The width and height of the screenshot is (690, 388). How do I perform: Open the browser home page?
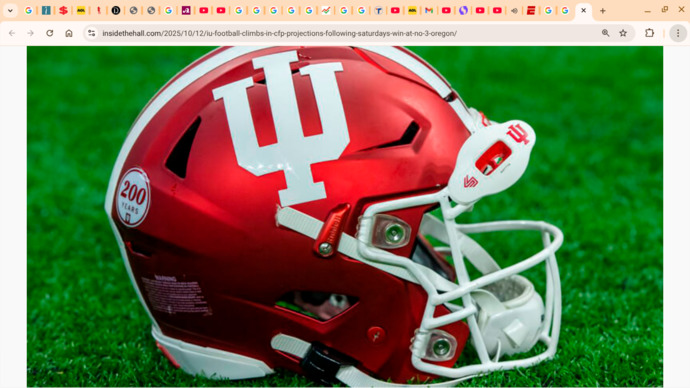(69, 33)
